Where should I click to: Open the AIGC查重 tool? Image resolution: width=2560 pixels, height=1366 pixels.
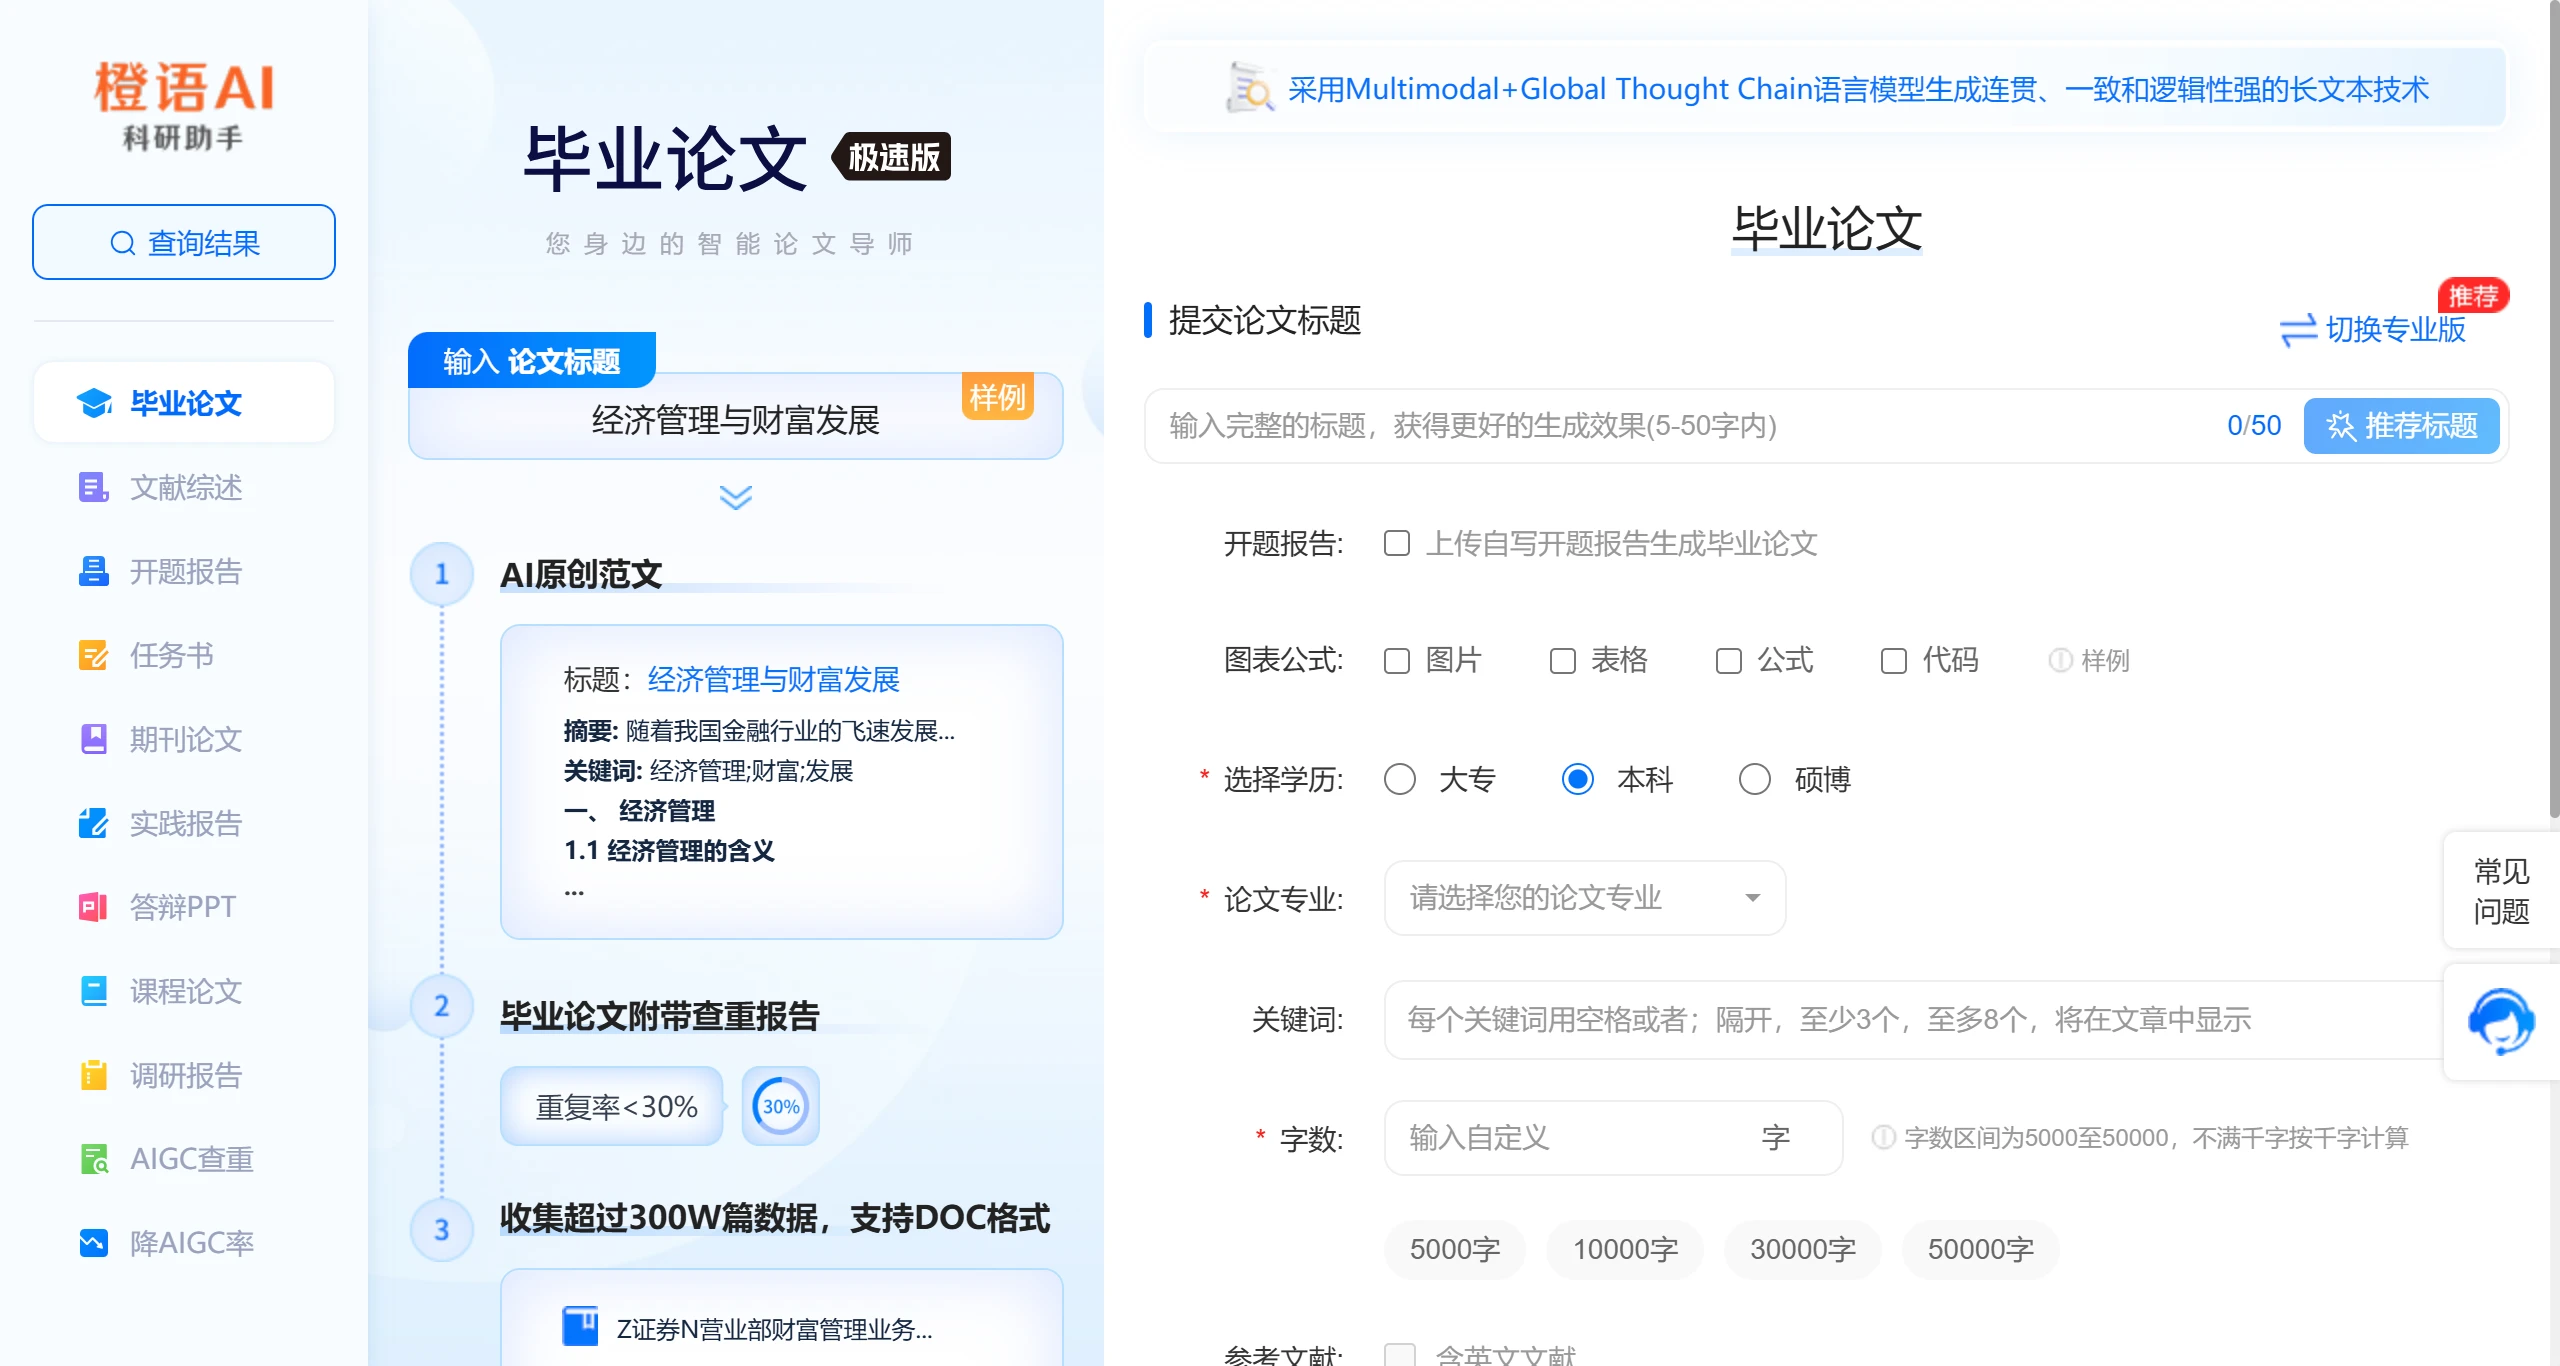[x=191, y=1158]
